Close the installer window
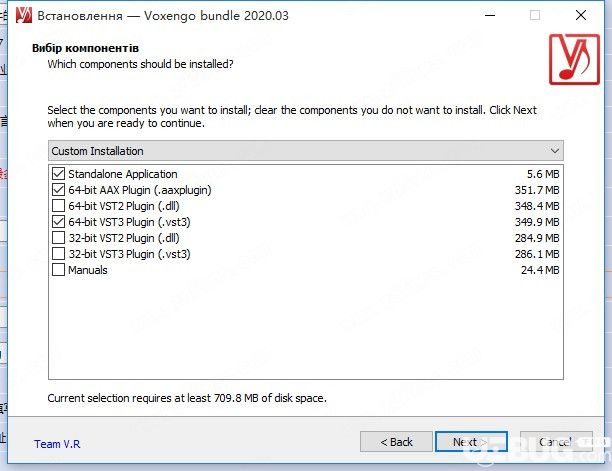Viewport: 612px width, 471px height. [x=581, y=16]
